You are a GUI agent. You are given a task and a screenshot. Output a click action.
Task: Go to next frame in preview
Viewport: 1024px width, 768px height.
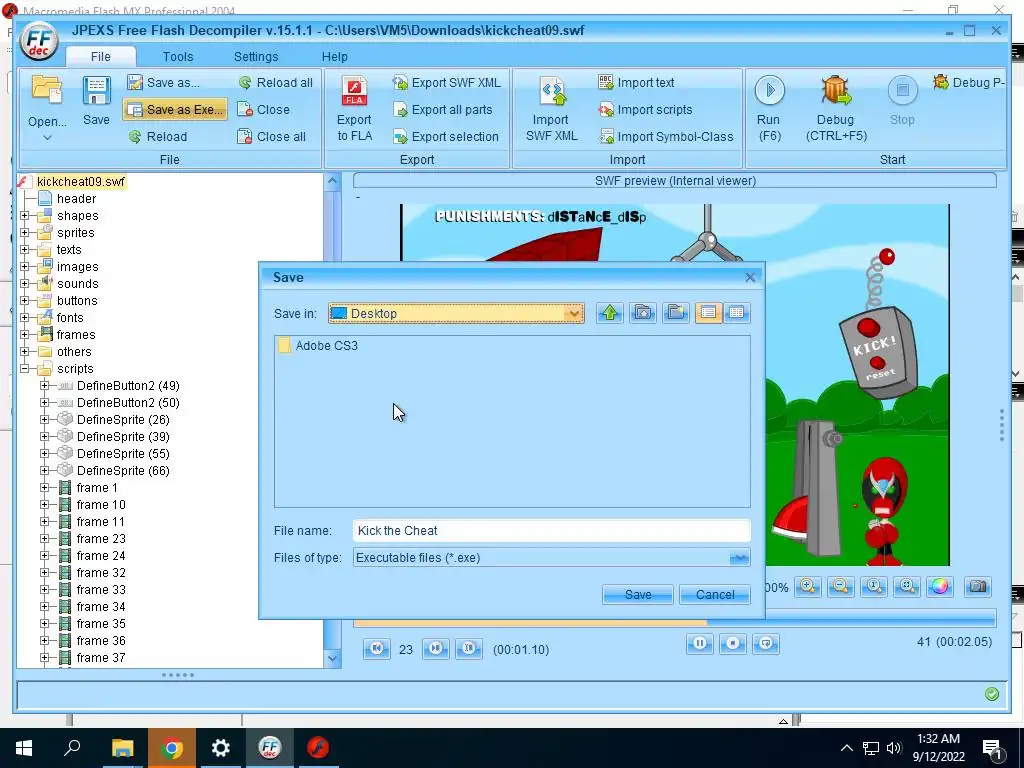tap(436, 648)
